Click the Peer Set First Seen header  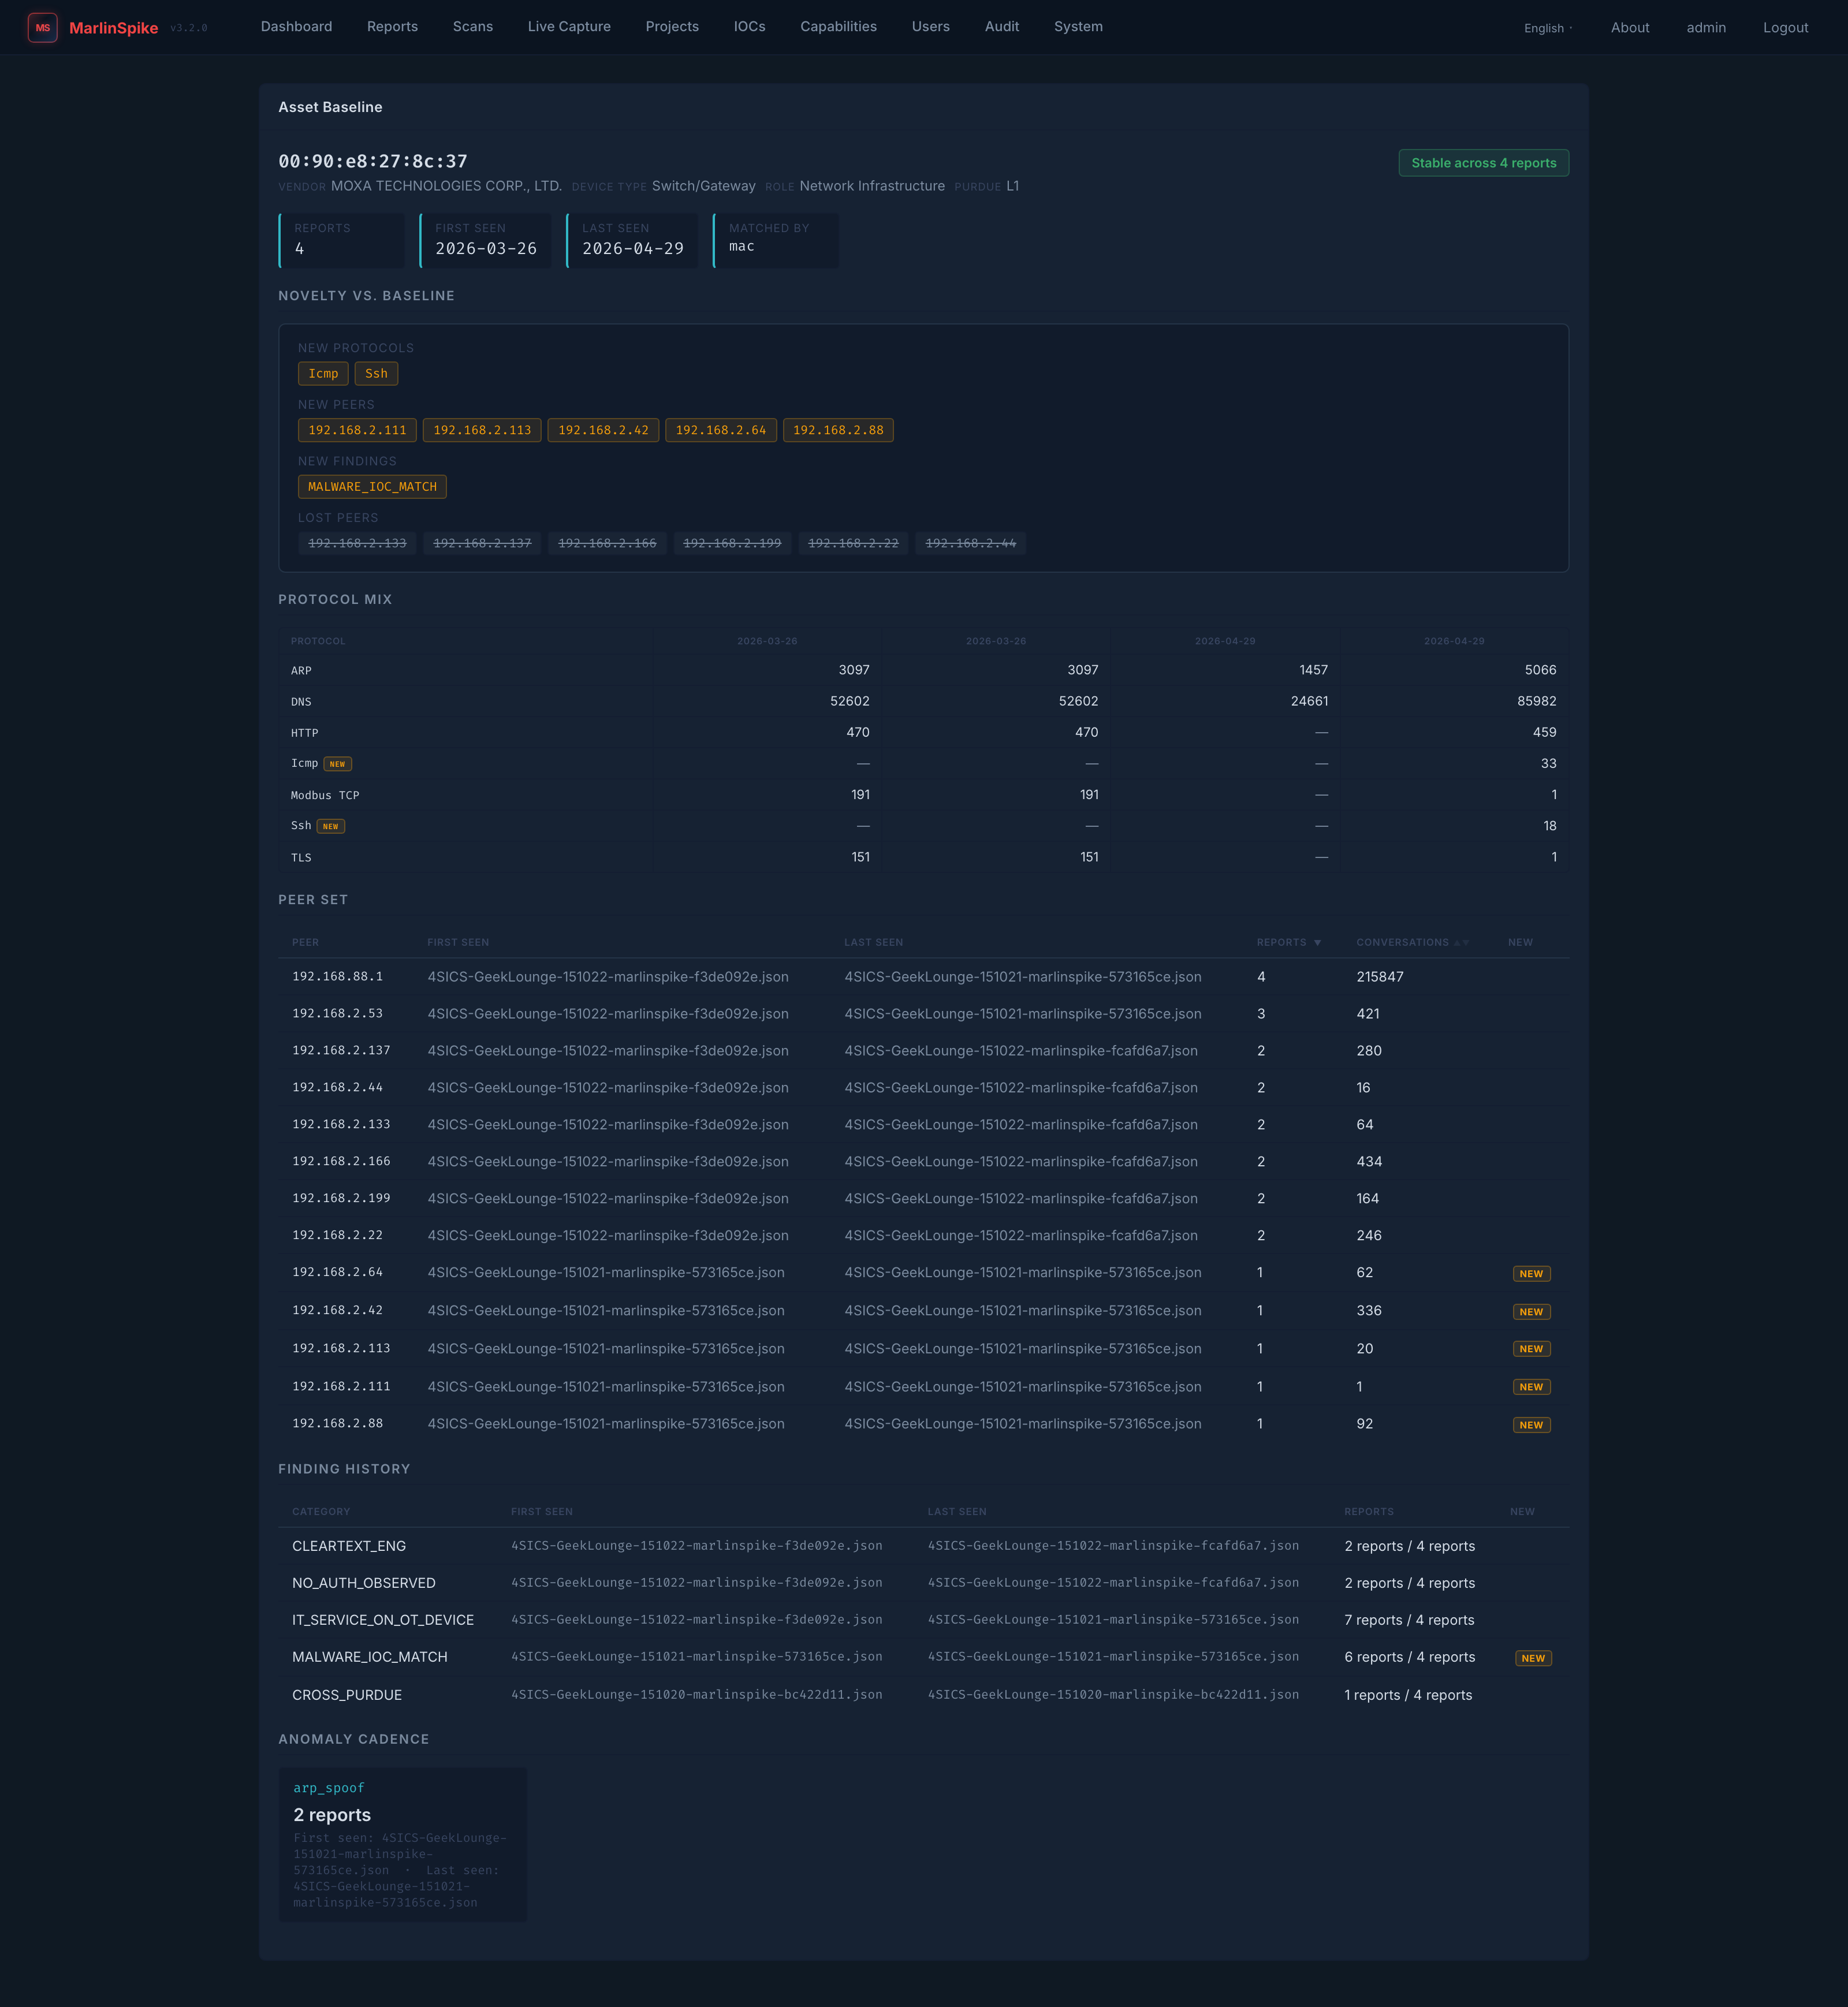[x=458, y=942]
